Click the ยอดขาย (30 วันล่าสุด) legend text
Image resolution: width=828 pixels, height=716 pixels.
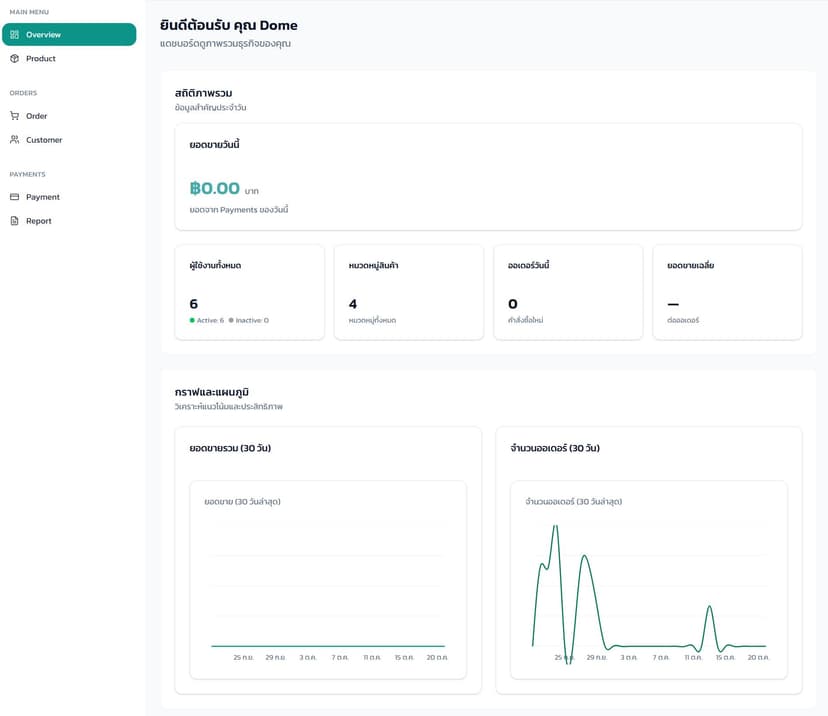[242, 501]
